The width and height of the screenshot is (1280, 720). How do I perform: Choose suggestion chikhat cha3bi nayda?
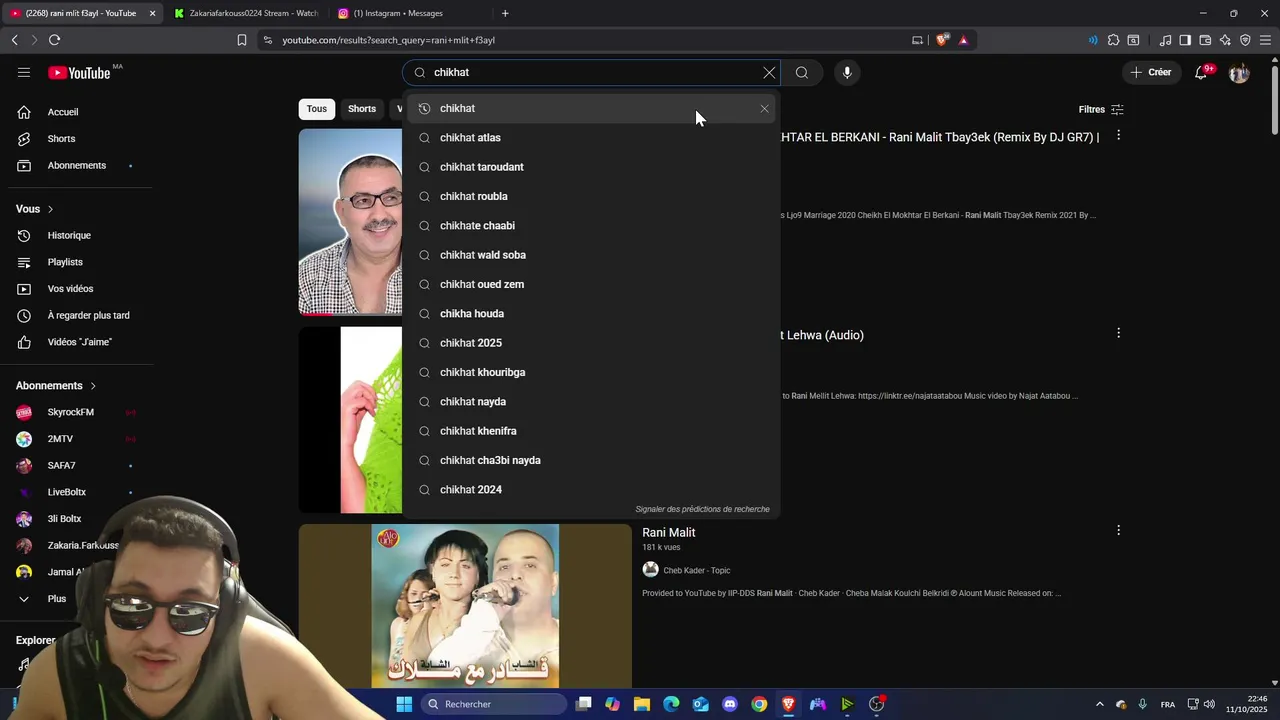coord(590,460)
